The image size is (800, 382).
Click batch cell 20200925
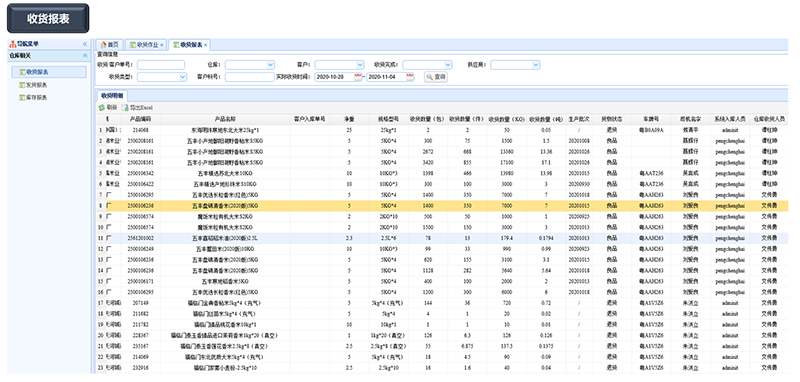580,217
